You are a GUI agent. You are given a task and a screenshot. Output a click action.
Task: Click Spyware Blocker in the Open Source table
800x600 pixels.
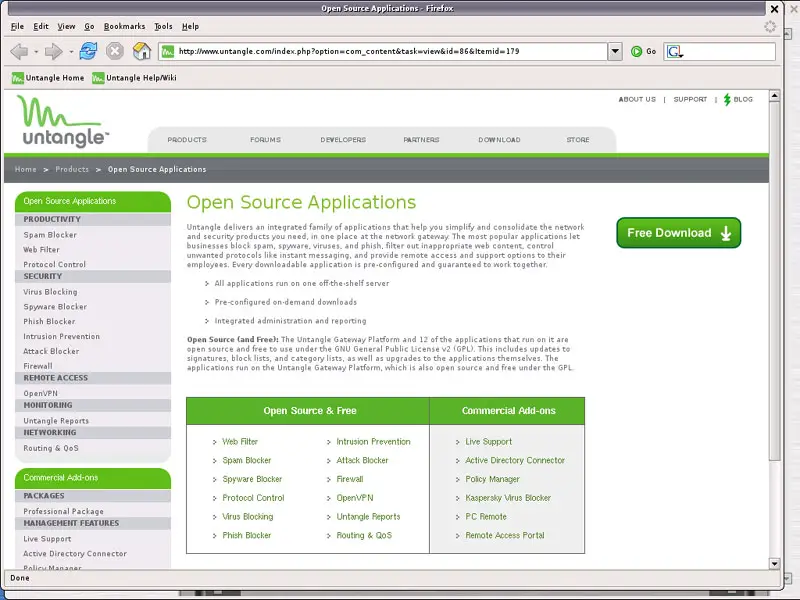[x=252, y=479]
